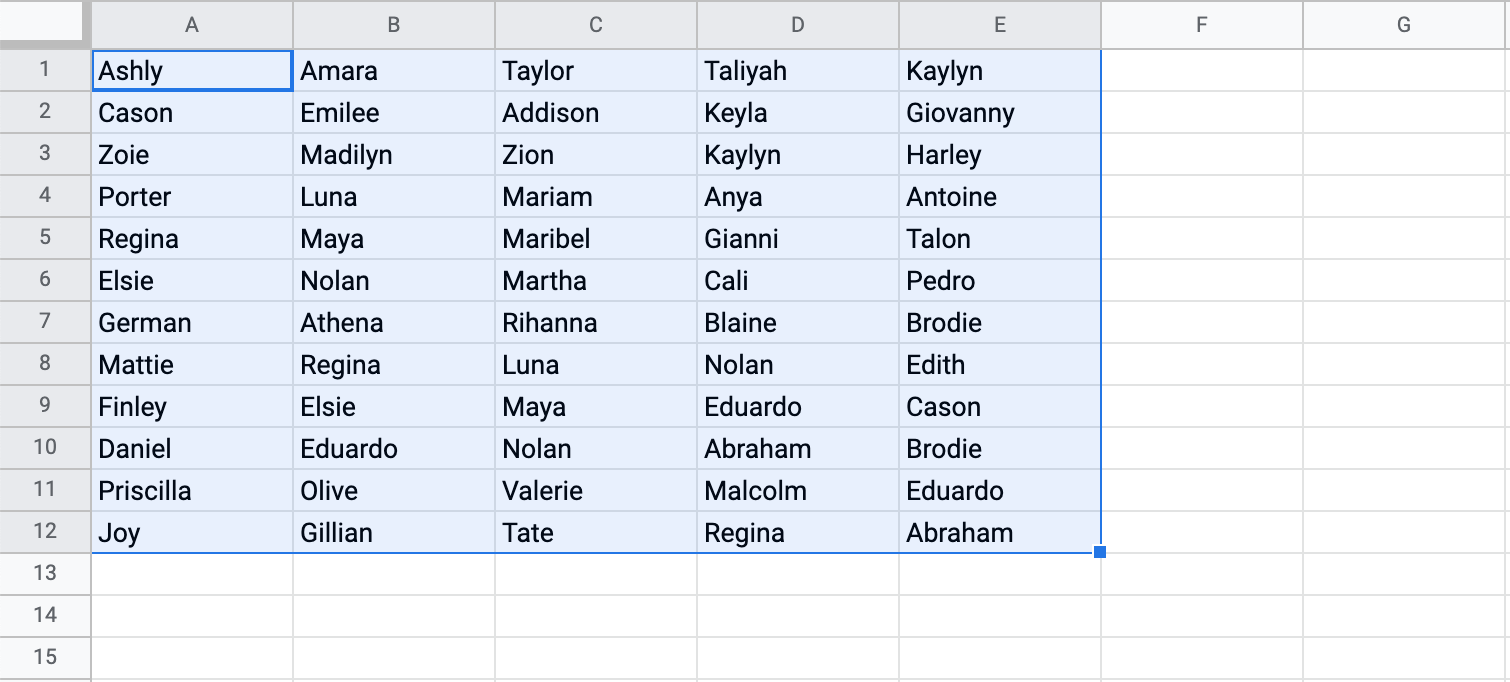The width and height of the screenshot is (1510, 682).
Task: Click column header C to select entire column
Action: tap(595, 25)
